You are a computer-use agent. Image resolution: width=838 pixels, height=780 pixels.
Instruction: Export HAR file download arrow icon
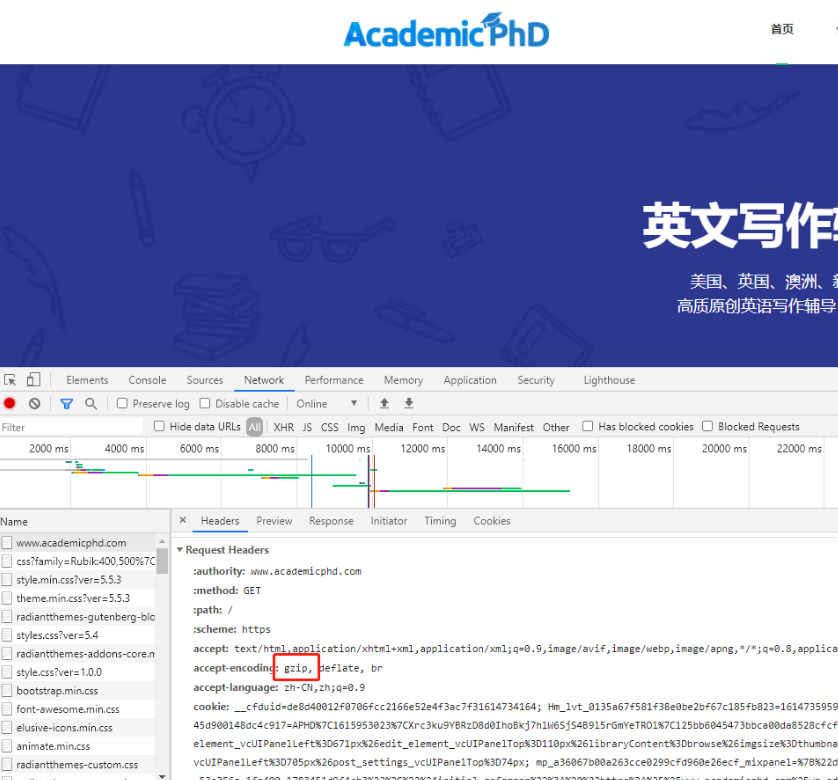point(409,403)
